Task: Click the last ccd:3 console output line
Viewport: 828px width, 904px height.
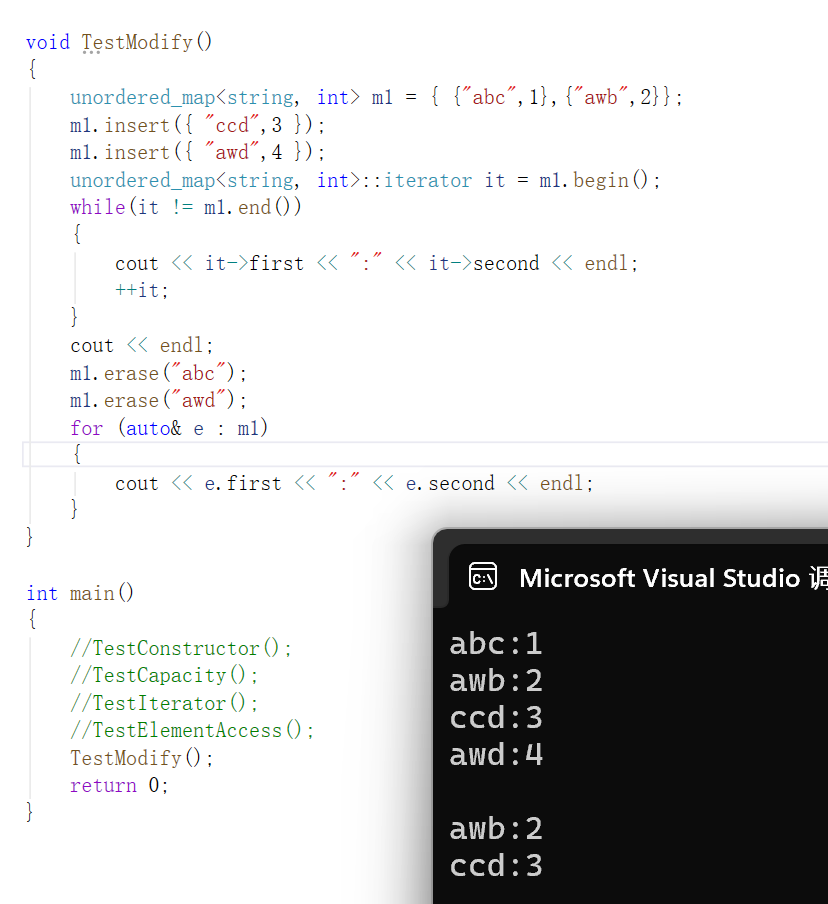Action: point(496,865)
